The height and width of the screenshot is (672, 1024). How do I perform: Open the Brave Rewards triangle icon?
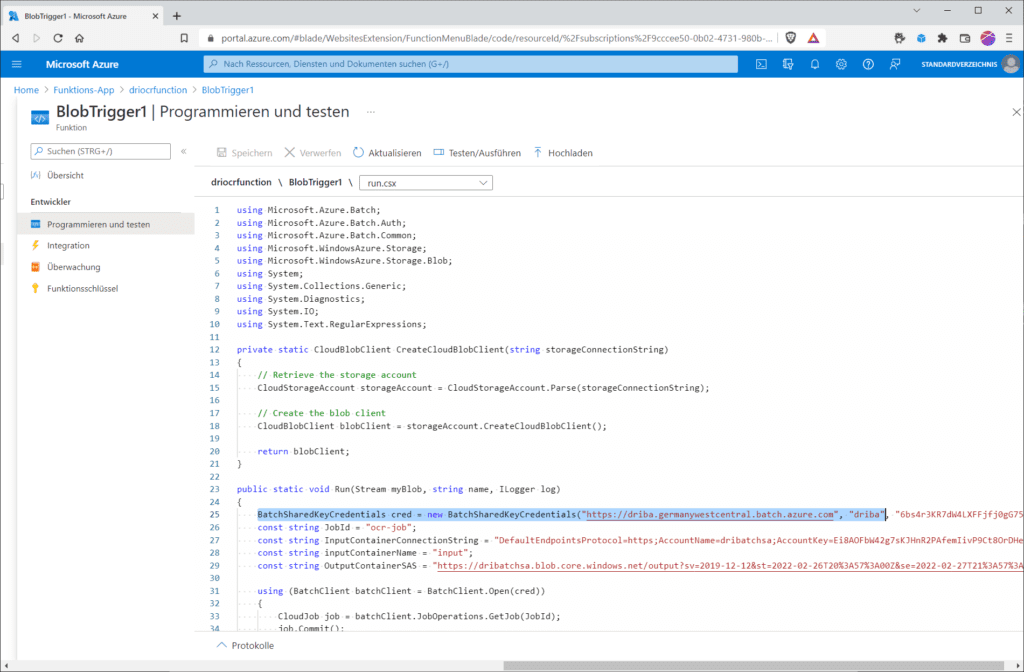(813, 38)
